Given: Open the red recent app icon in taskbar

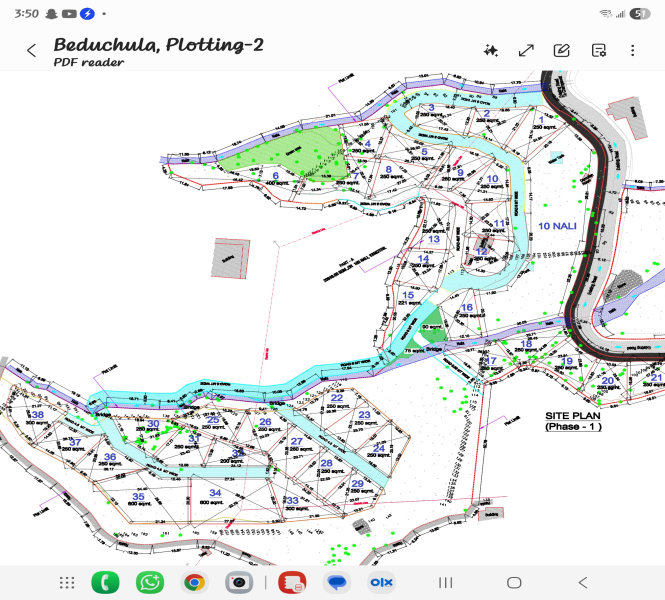Looking at the screenshot, I should pos(291,582).
